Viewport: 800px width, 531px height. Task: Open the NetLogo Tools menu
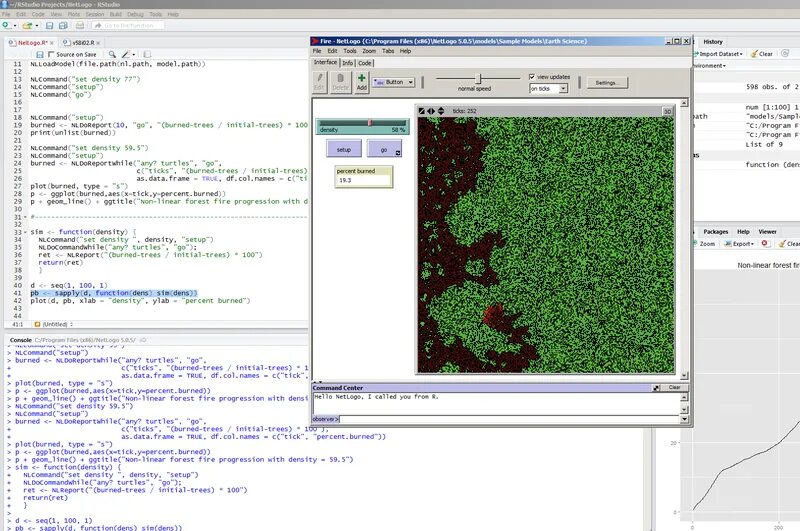[x=349, y=51]
